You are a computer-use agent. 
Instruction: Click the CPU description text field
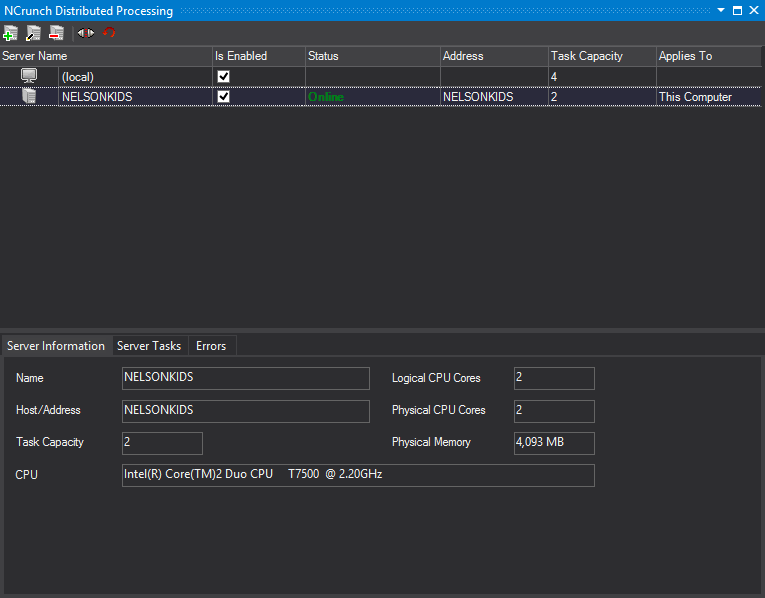coord(357,475)
